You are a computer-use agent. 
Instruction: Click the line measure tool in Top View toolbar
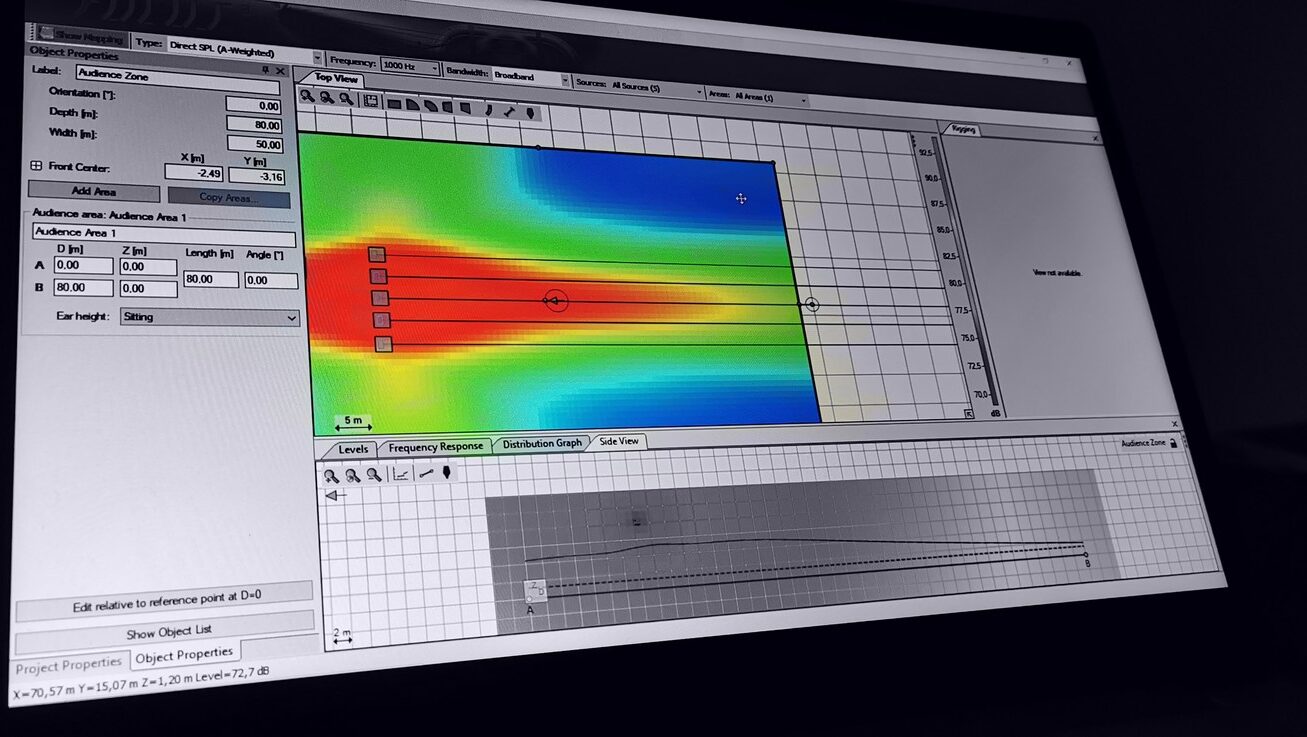click(510, 111)
